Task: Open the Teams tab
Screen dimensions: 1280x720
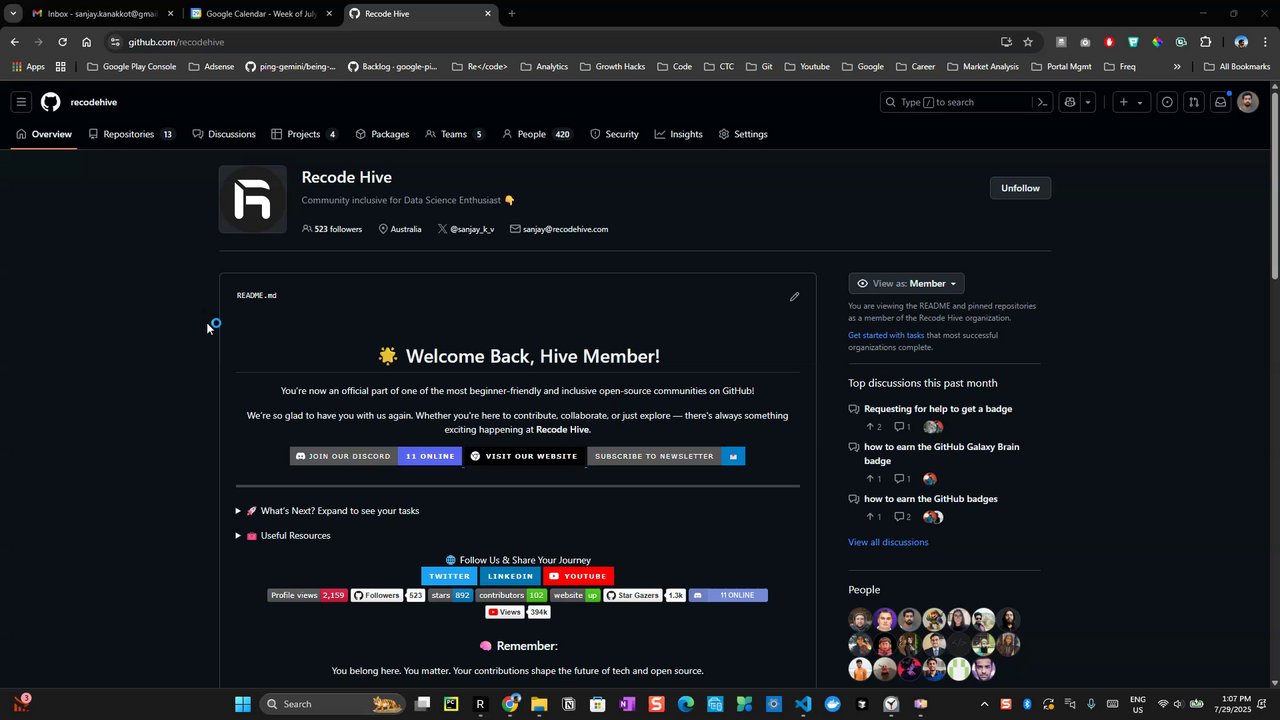Action: click(455, 134)
